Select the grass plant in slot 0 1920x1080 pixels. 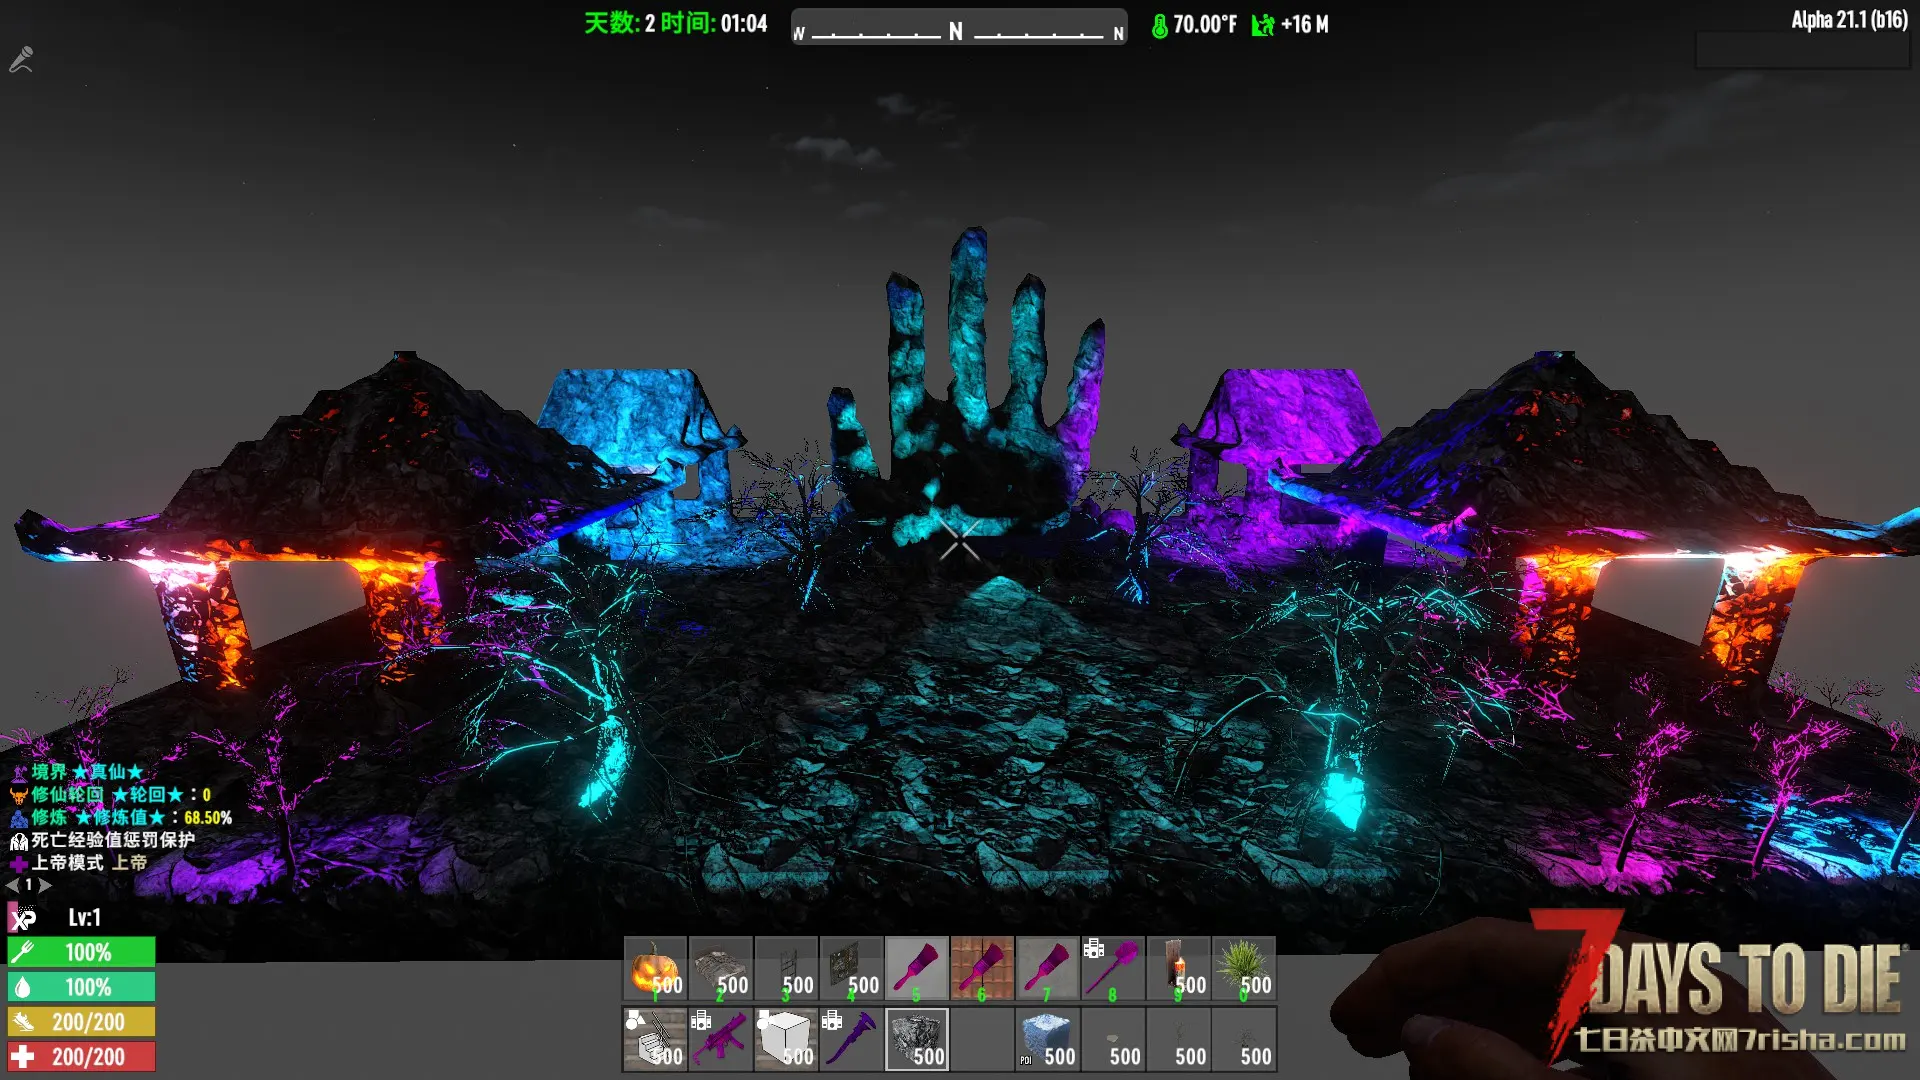(x=1244, y=968)
